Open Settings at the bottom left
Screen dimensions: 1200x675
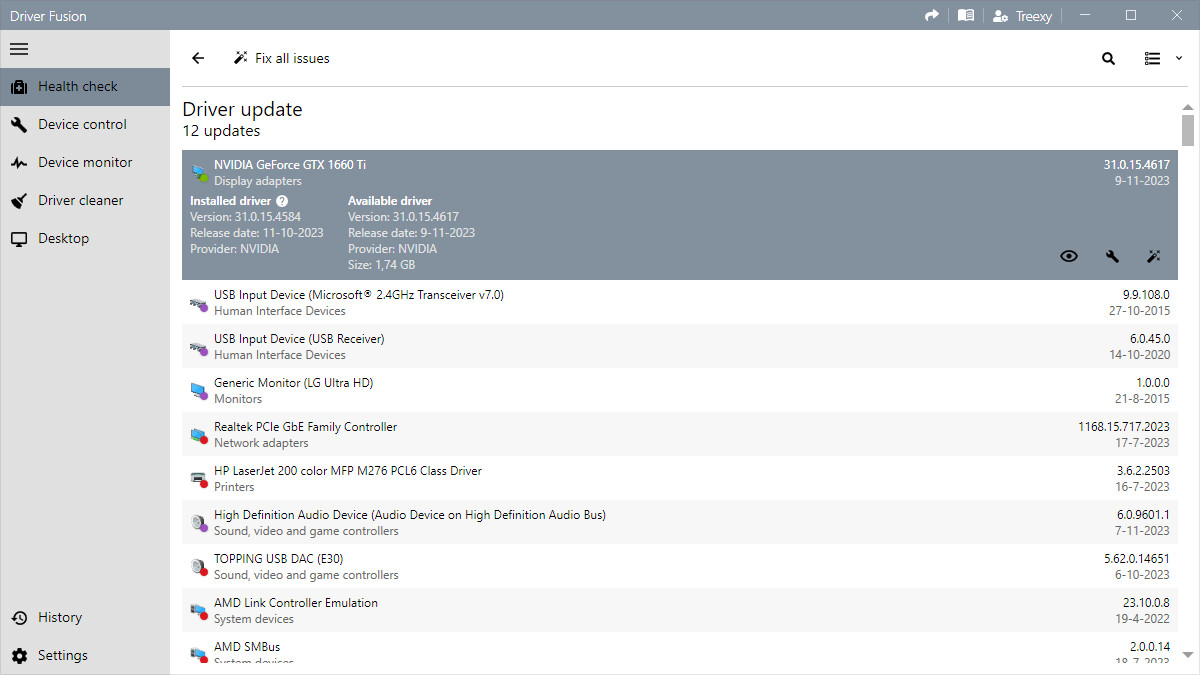[62, 655]
